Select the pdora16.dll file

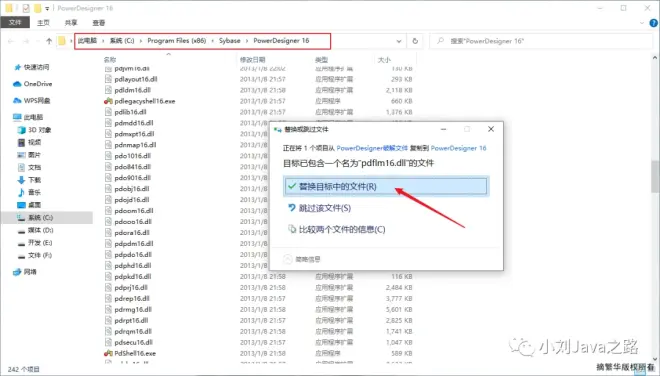click(132, 232)
